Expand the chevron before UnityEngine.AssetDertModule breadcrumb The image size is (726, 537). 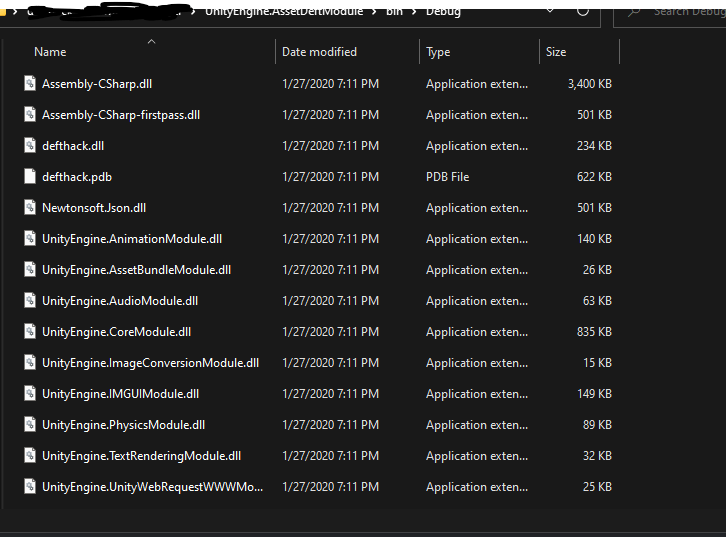[194, 12]
